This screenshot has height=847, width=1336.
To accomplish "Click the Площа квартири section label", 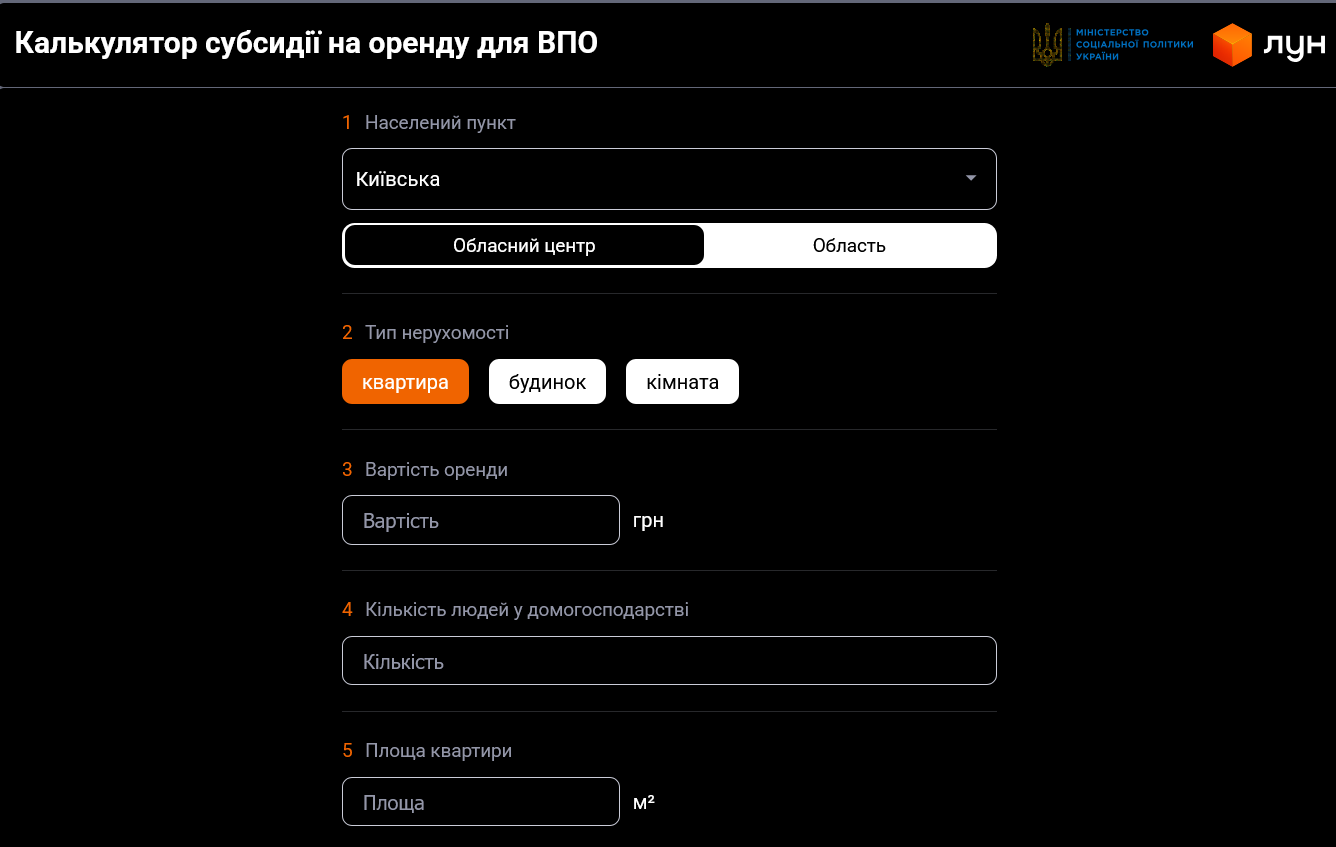I will (438, 750).
